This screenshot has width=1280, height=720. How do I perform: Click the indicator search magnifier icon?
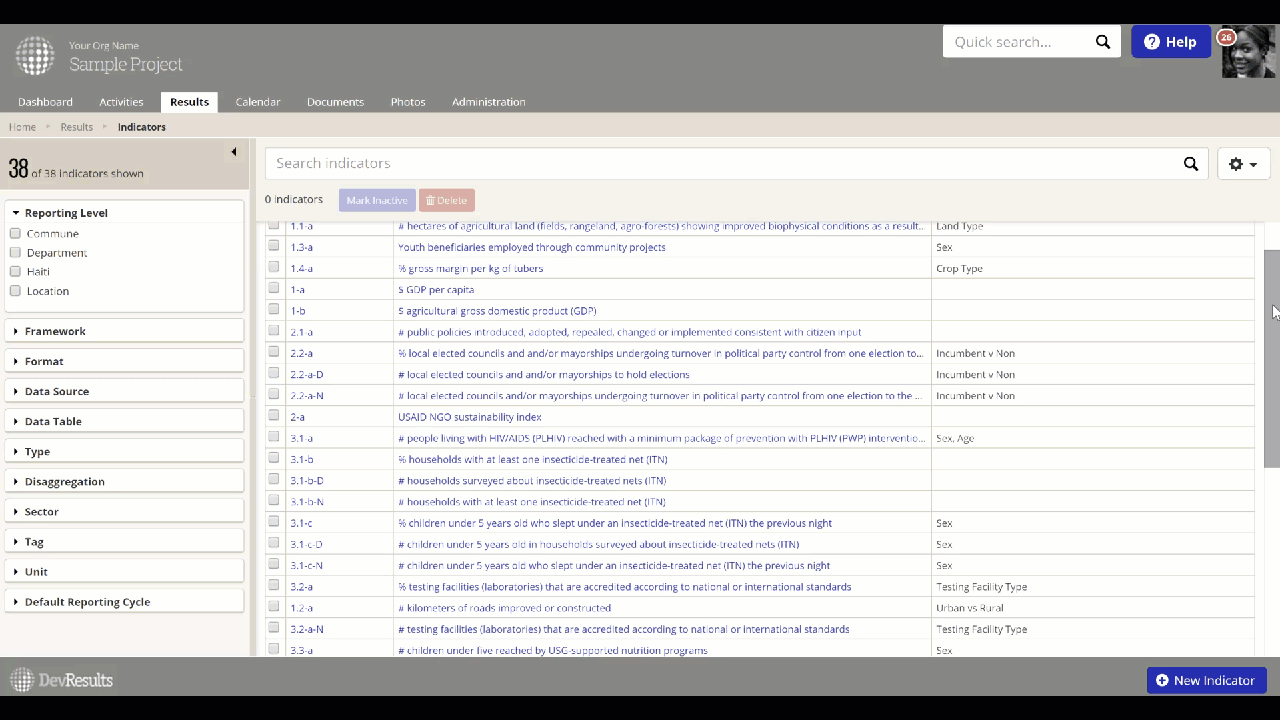pos(1191,164)
